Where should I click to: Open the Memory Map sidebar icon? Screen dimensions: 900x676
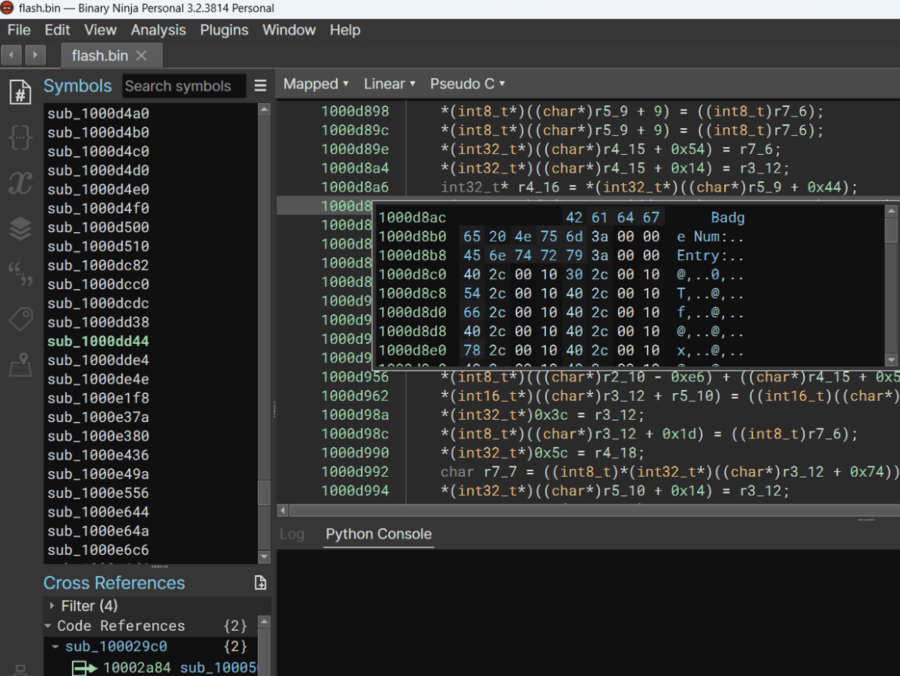pos(20,366)
